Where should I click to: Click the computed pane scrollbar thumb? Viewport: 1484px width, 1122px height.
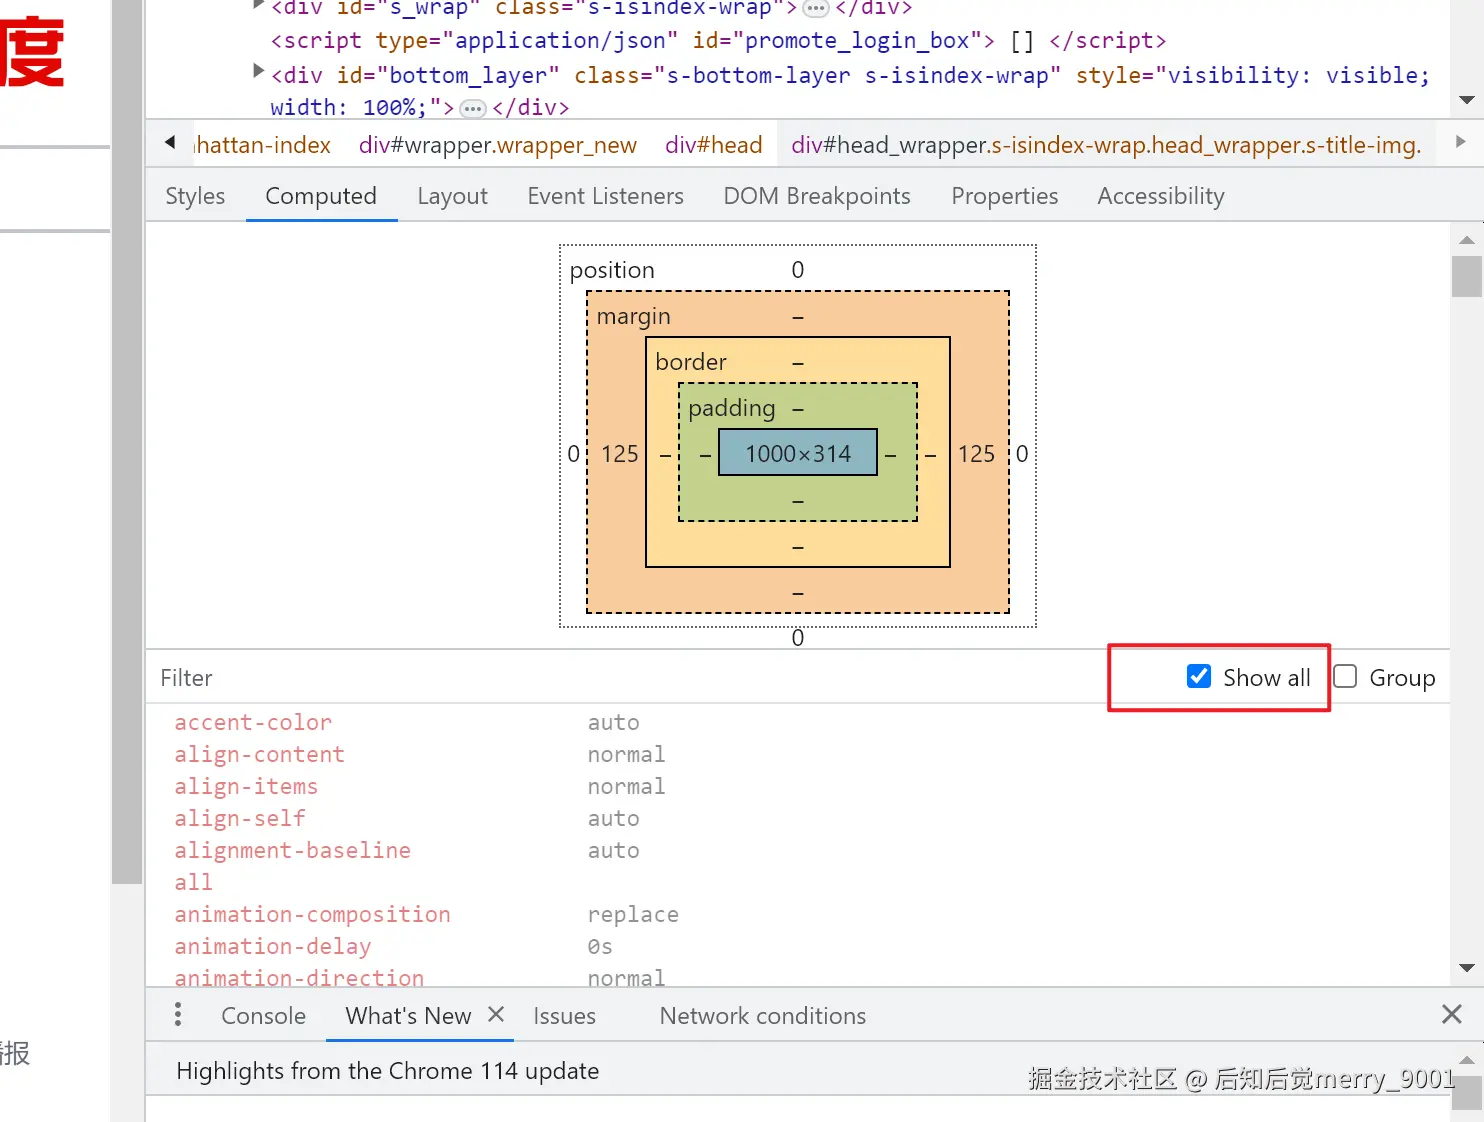point(1467,277)
